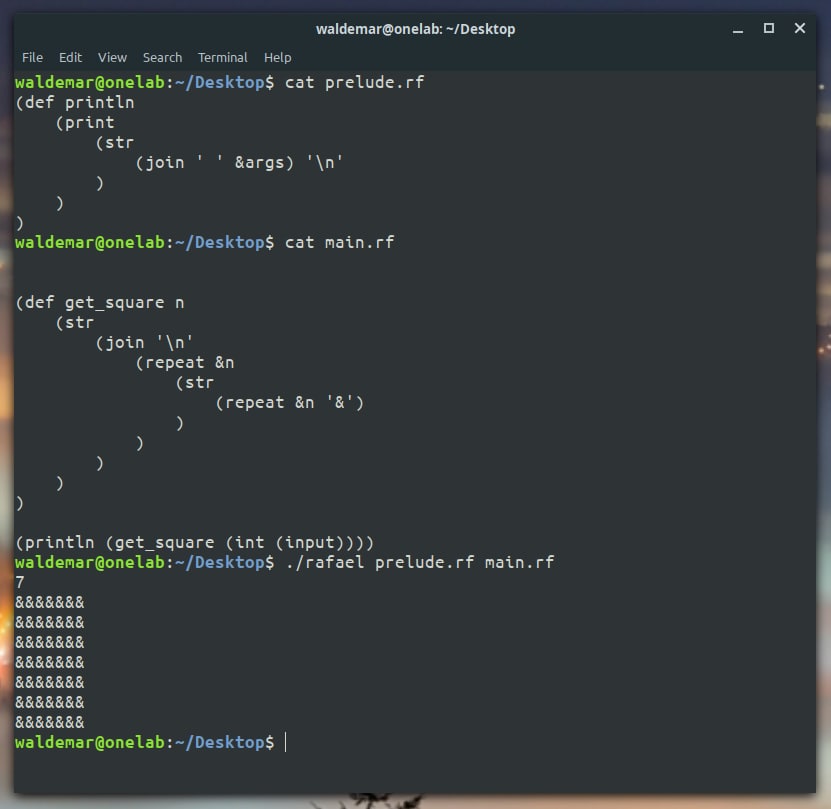Screen dimensions: 831x809
Task: Open the Terminal menu
Action: pos(223,57)
